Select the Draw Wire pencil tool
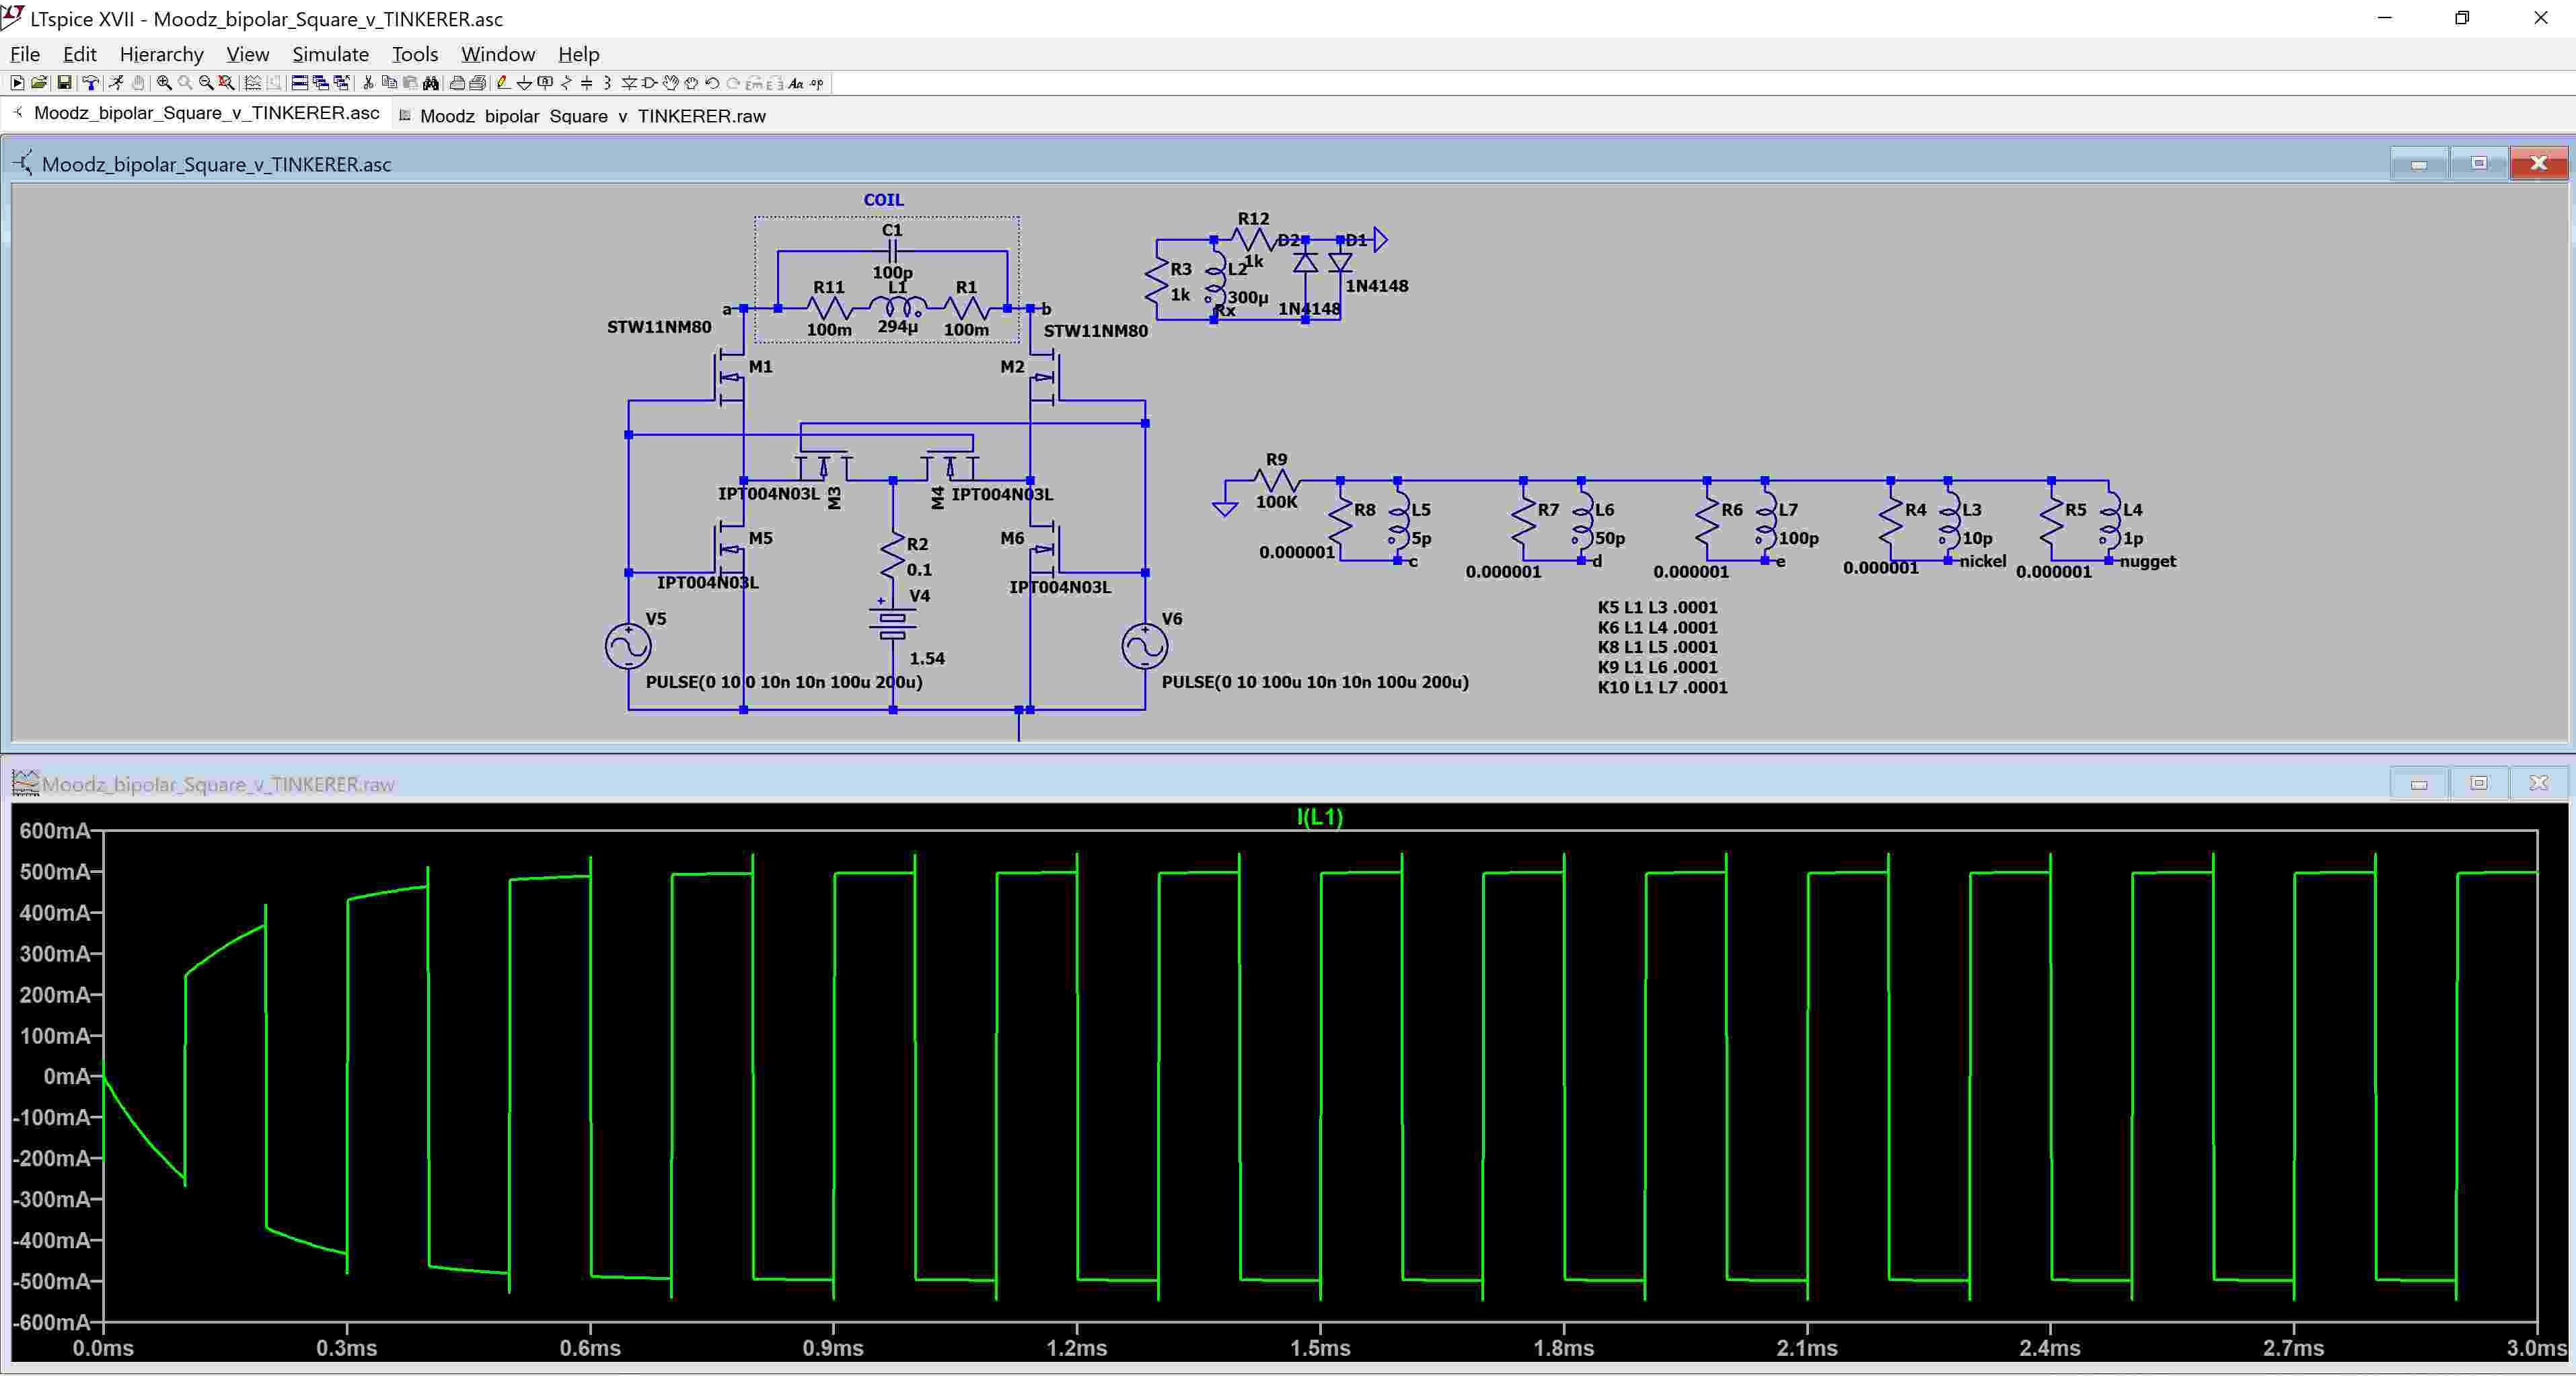The image size is (2576, 1376). 503,83
